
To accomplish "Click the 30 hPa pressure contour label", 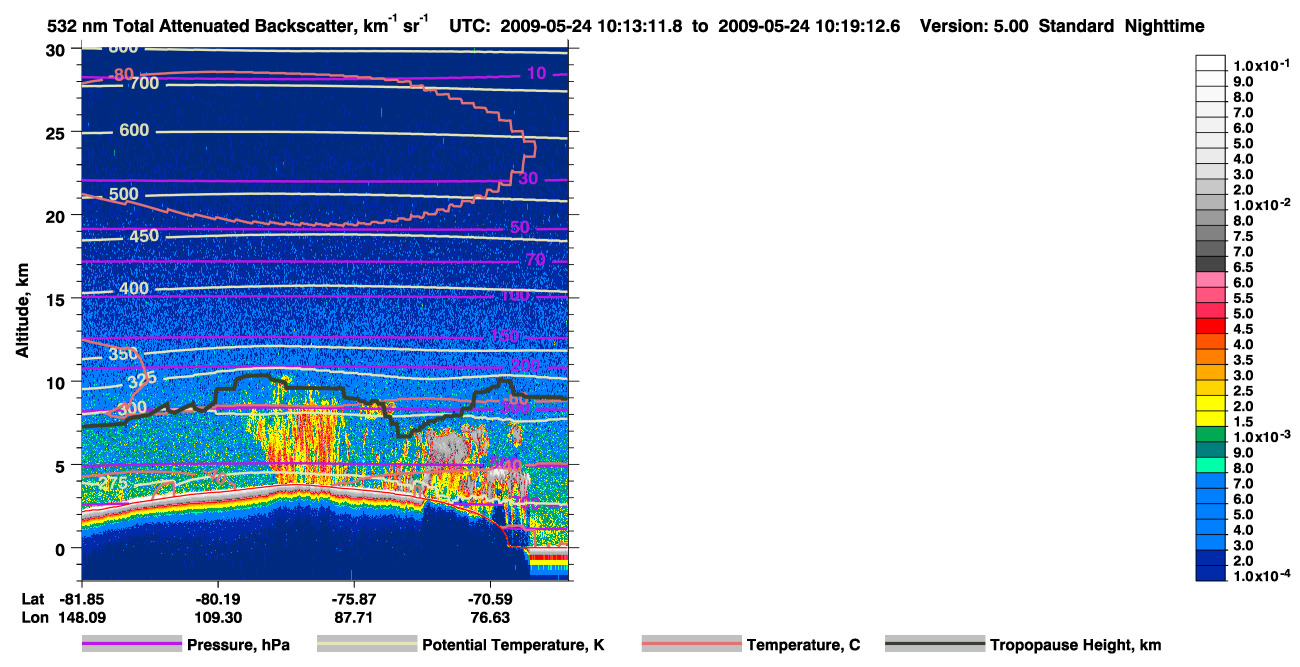I will tap(528, 178).
